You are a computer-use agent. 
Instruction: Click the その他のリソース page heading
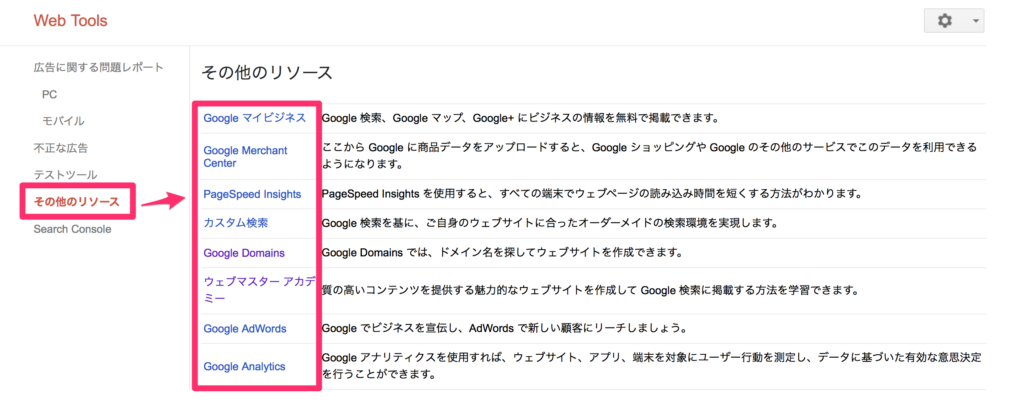pos(267,72)
